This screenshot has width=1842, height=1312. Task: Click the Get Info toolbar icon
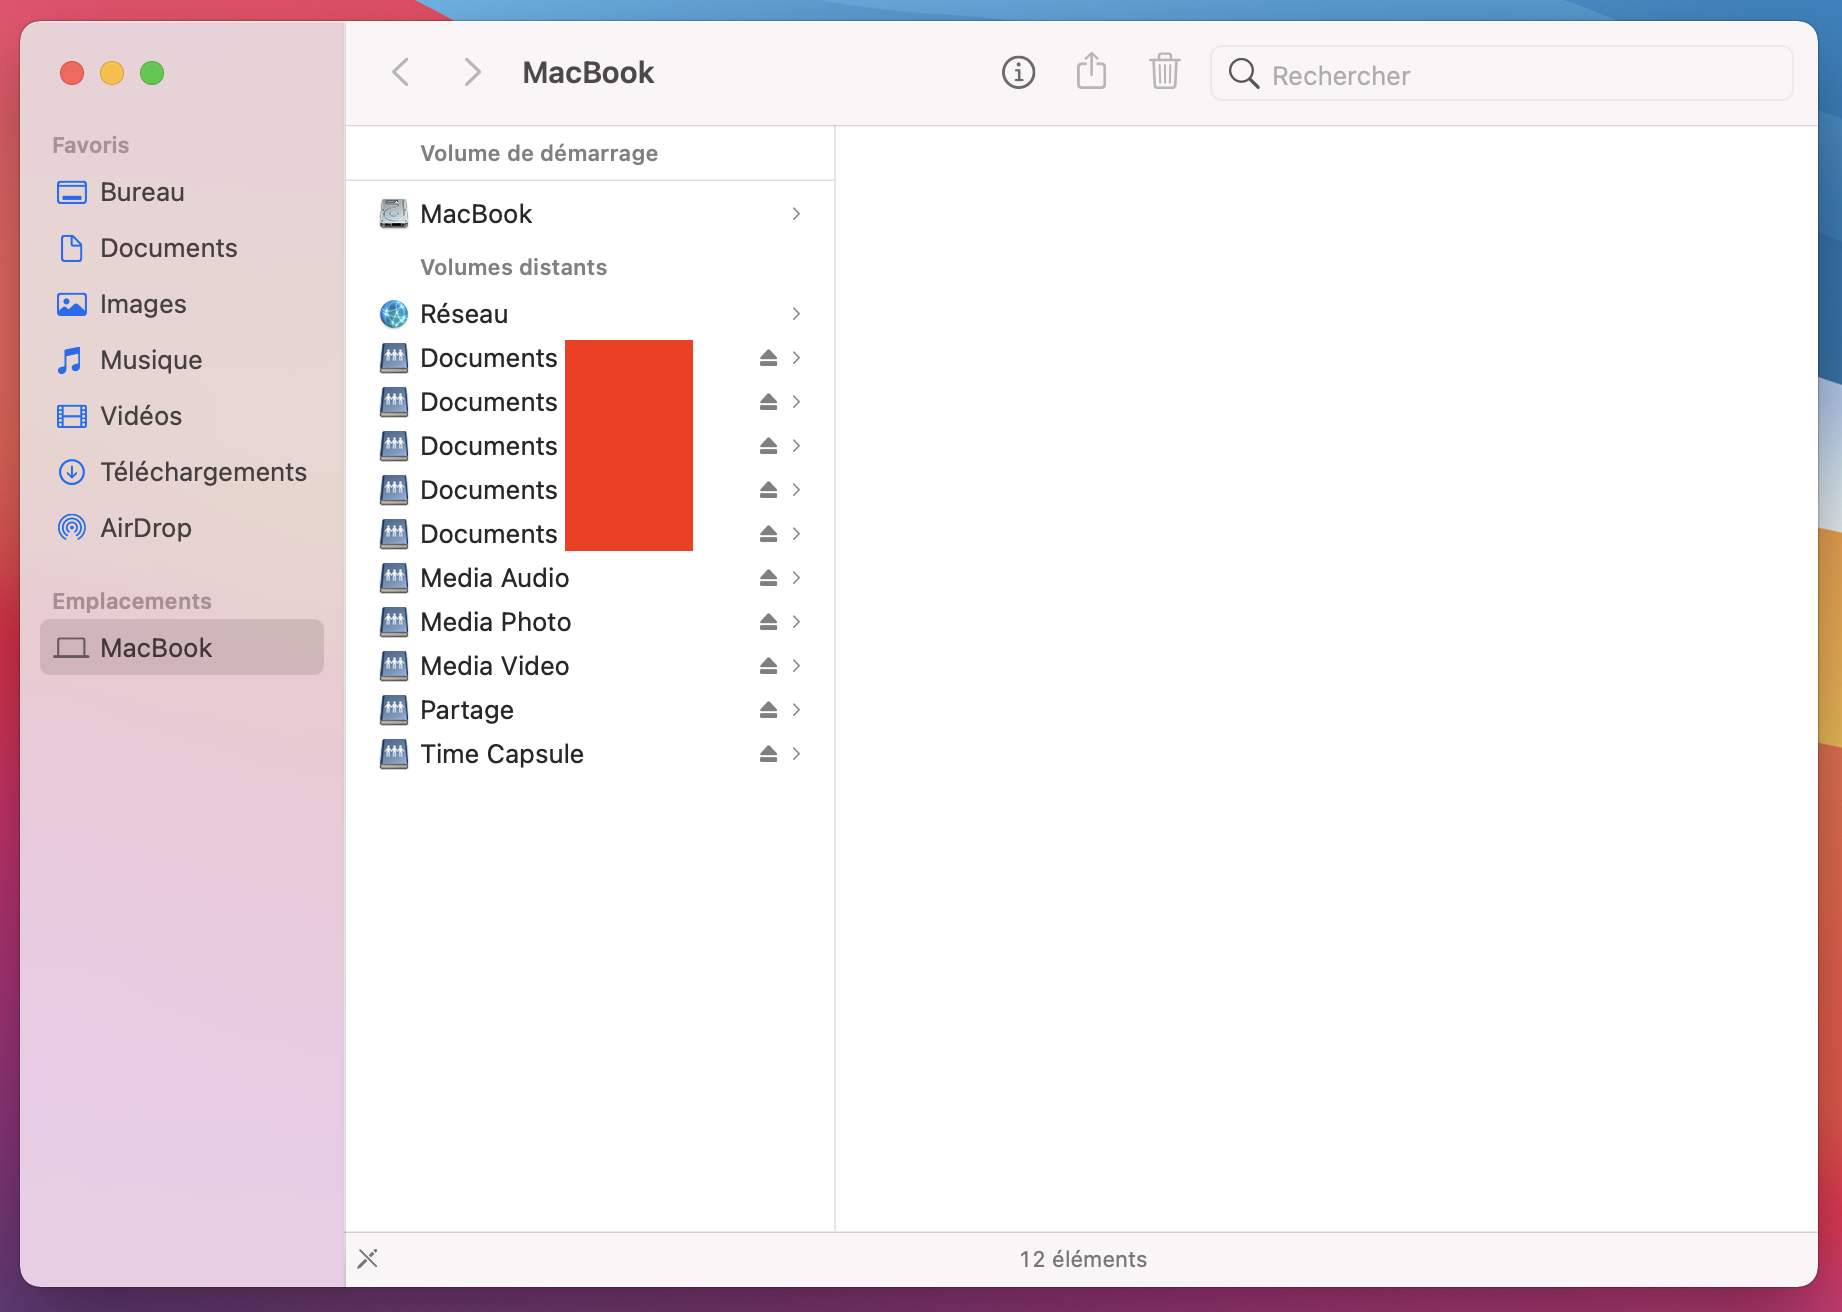[x=1018, y=73]
